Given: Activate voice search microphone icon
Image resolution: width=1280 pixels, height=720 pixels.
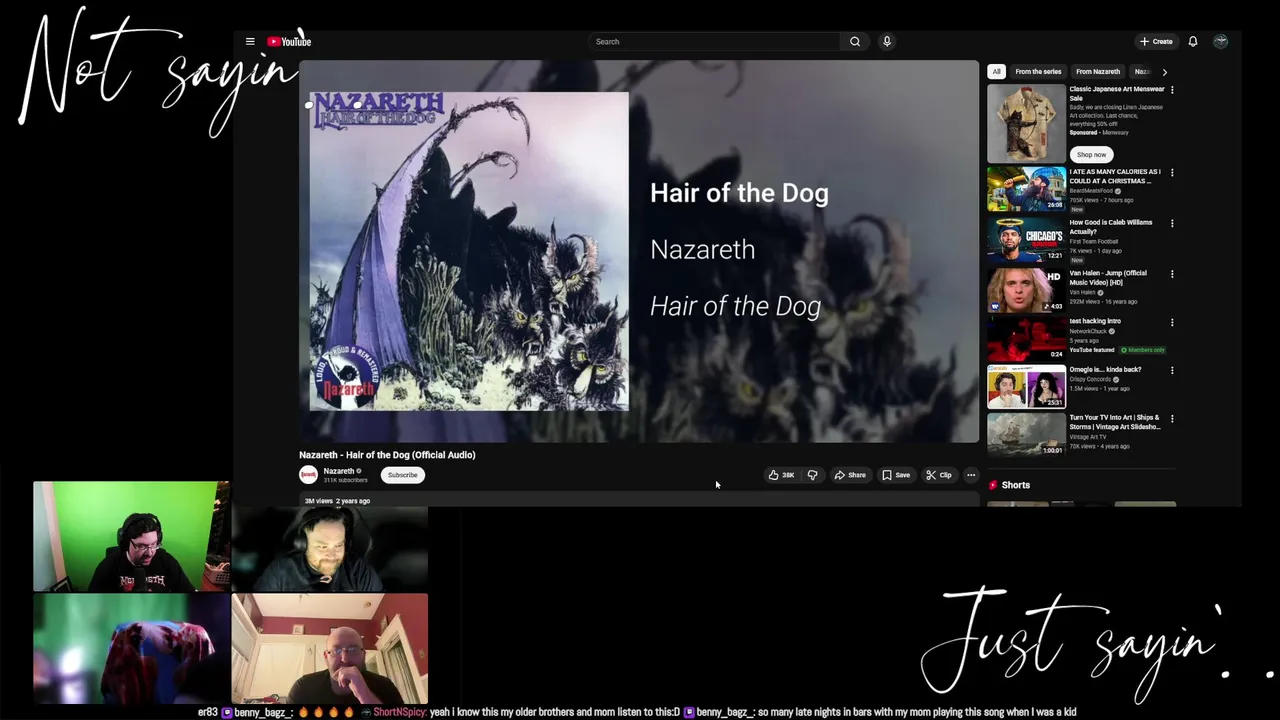Looking at the screenshot, I should point(886,41).
